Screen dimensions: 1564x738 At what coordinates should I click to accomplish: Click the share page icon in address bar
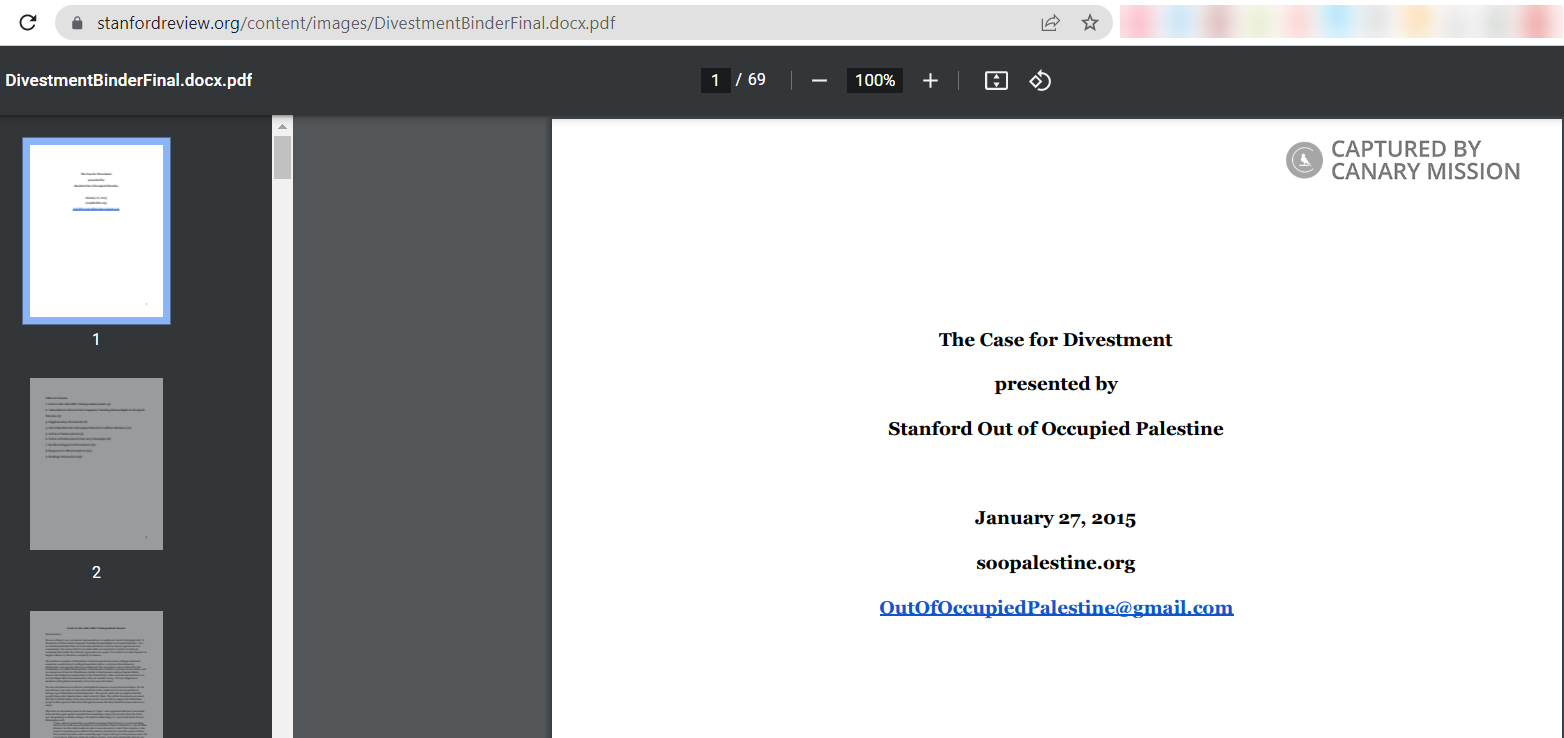1050,23
